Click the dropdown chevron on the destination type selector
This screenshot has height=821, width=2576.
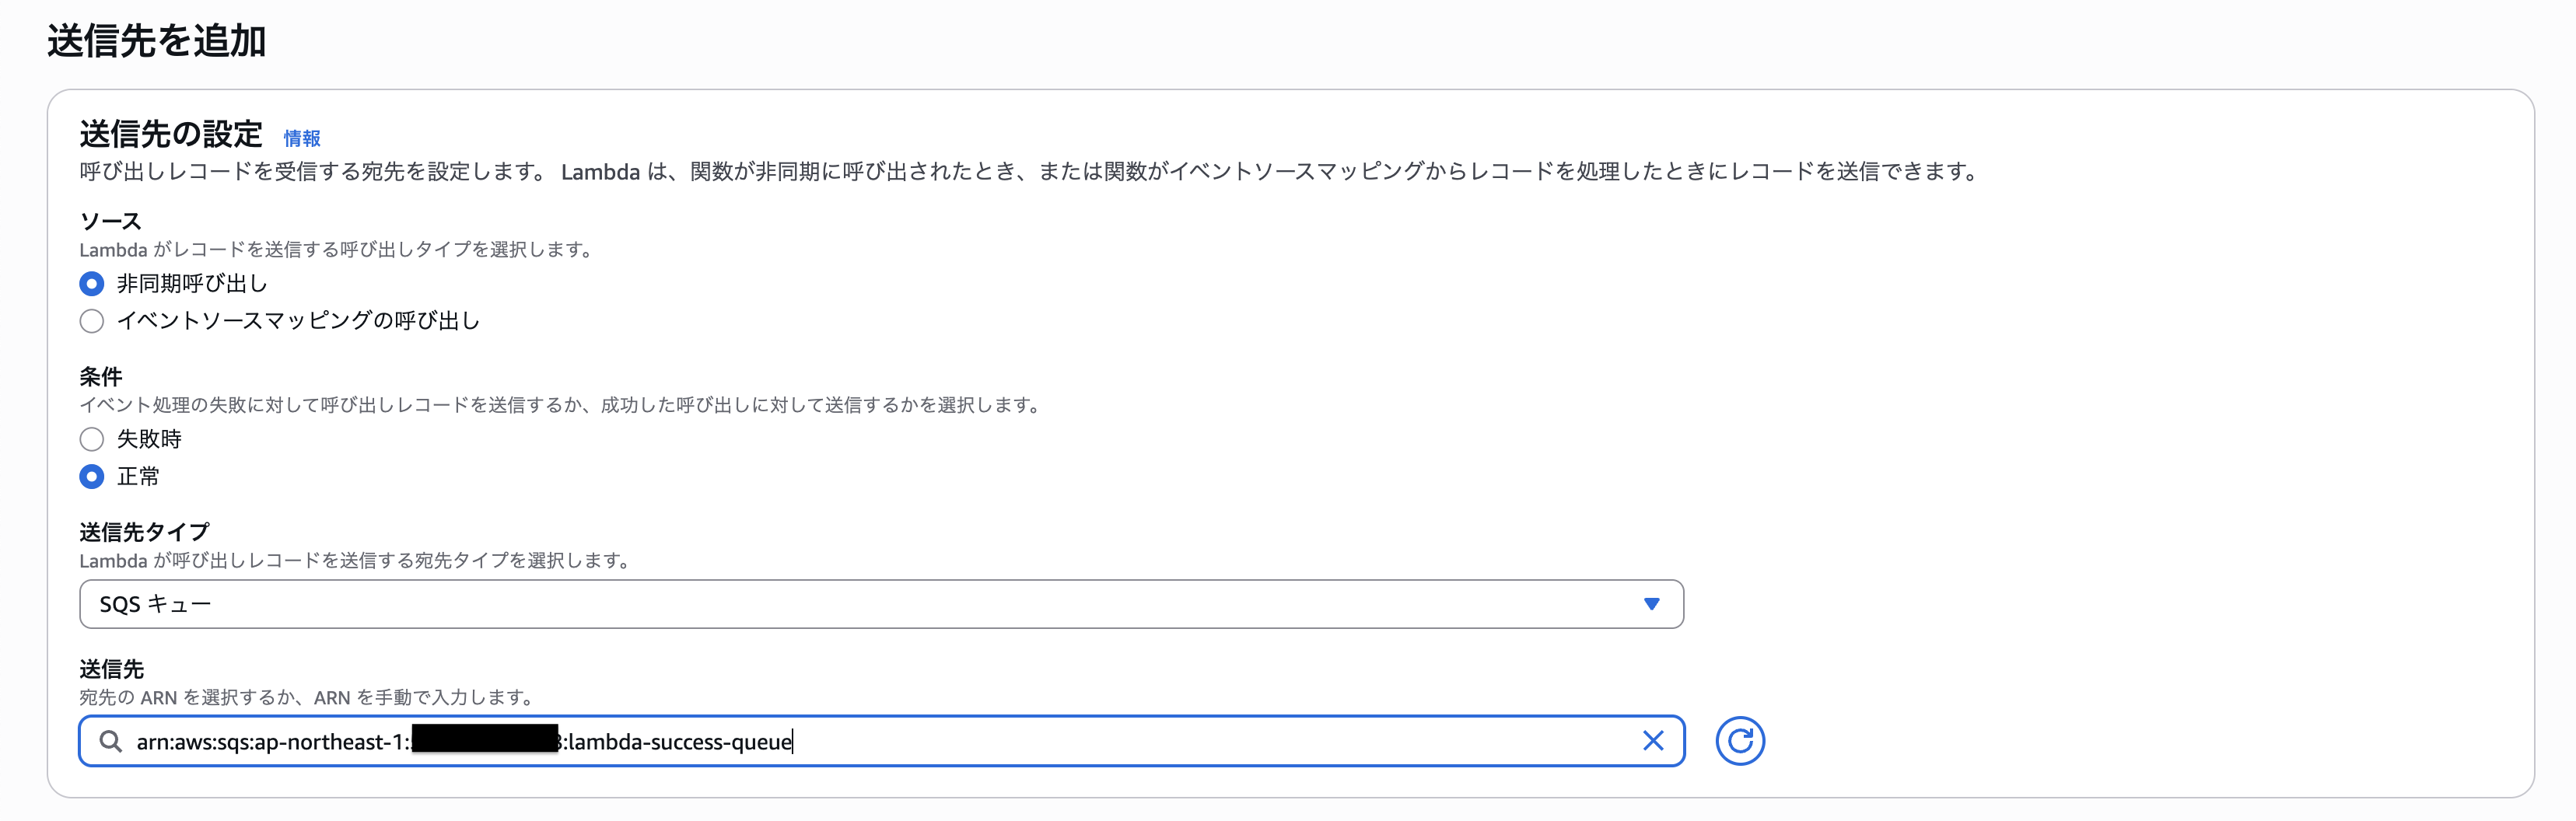pos(1651,604)
